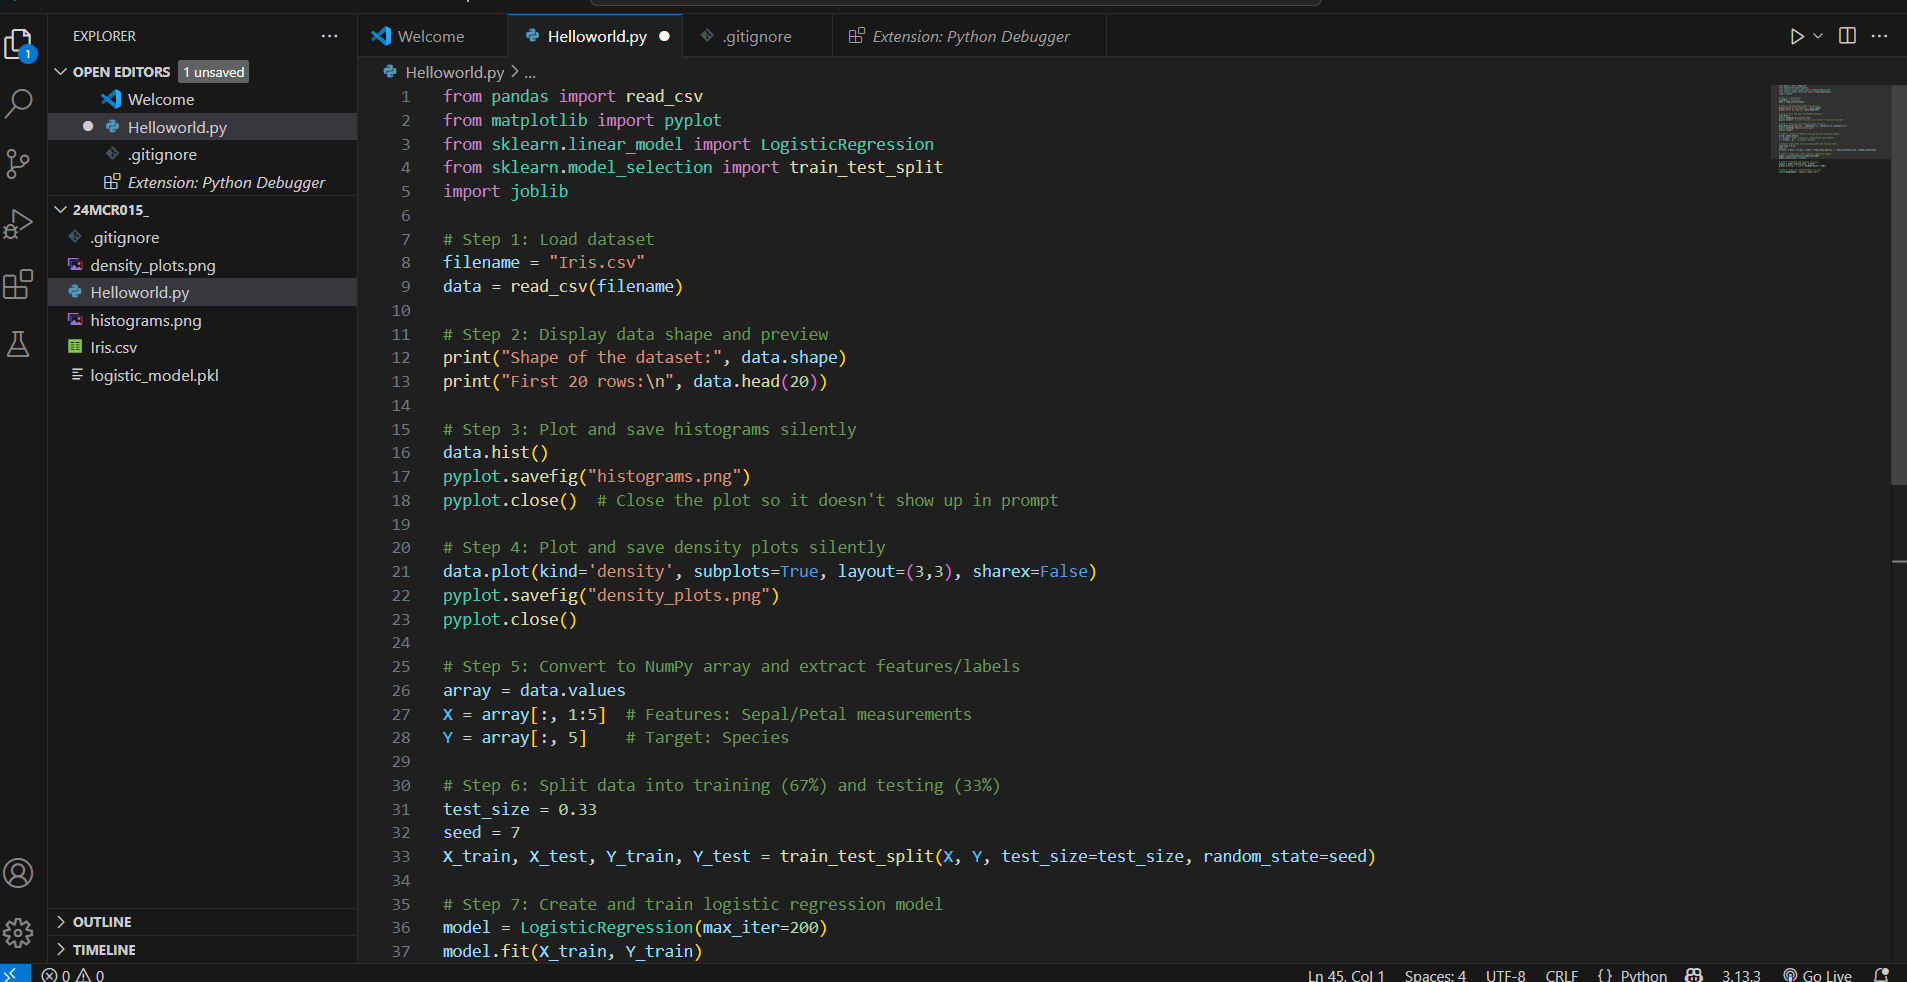Open the Search view in activity bar
The height and width of the screenshot is (982, 1907).
point(19,104)
